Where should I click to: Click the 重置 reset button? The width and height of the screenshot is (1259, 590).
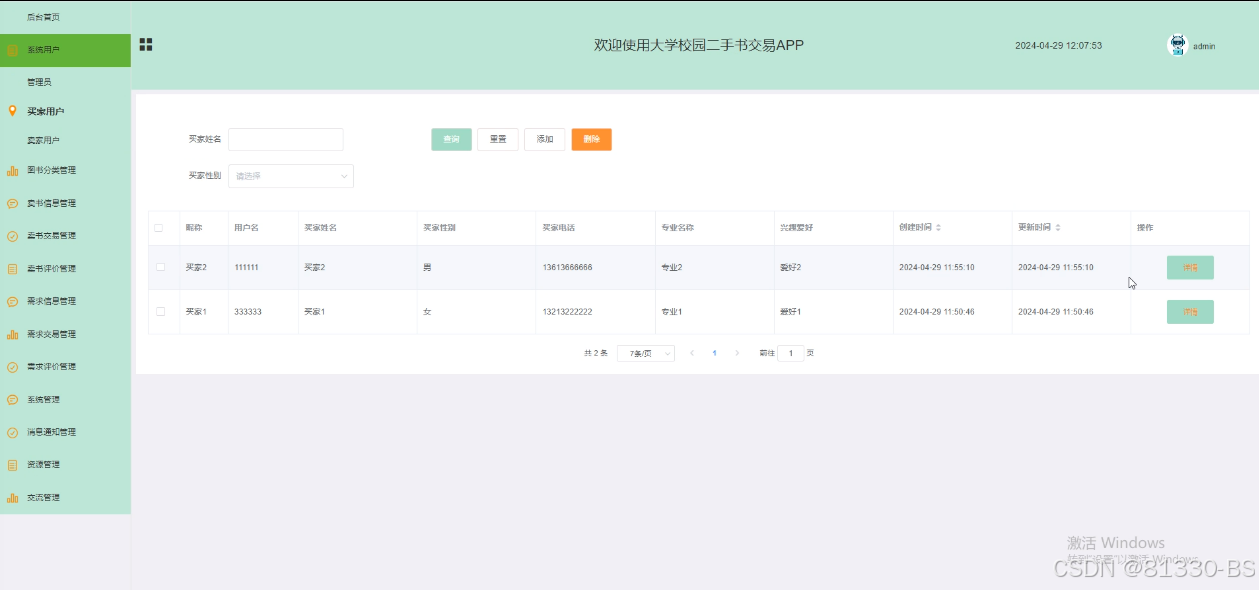(x=498, y=139)
